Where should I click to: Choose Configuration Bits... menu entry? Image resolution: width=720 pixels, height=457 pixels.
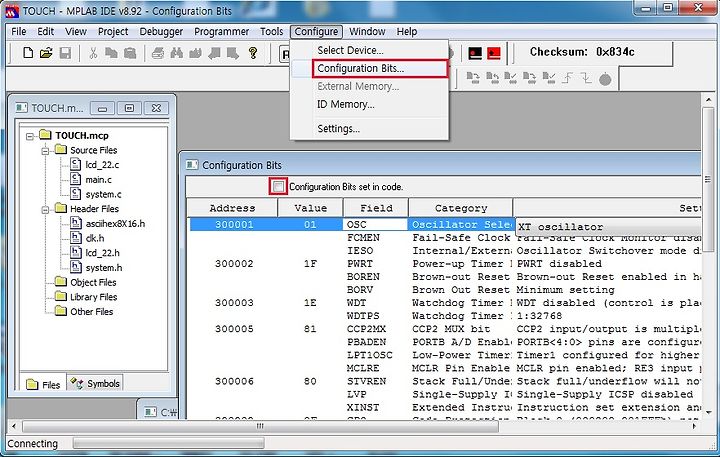[370, 68]
